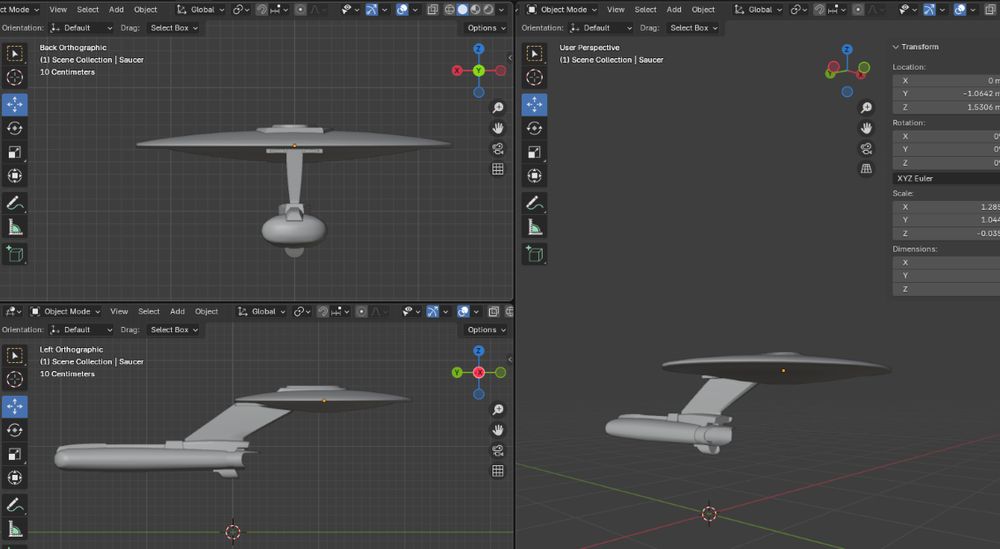Open Object menu in User Perspective header

pos(703,10)
